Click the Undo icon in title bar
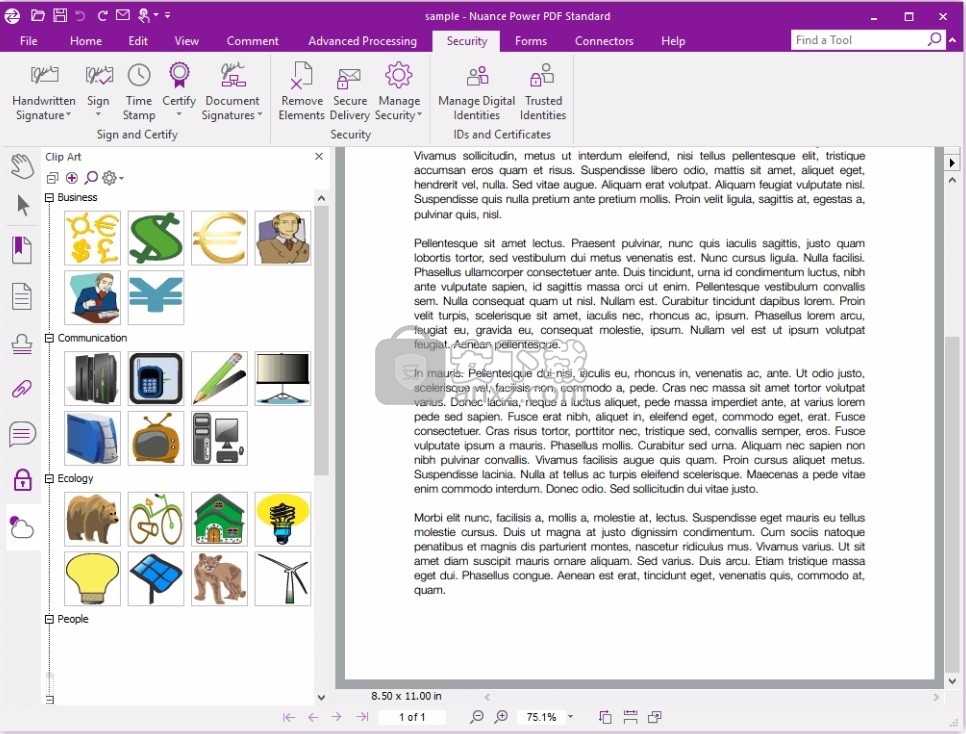The height and width of the screenshot is (734, 966). [80, 15]
